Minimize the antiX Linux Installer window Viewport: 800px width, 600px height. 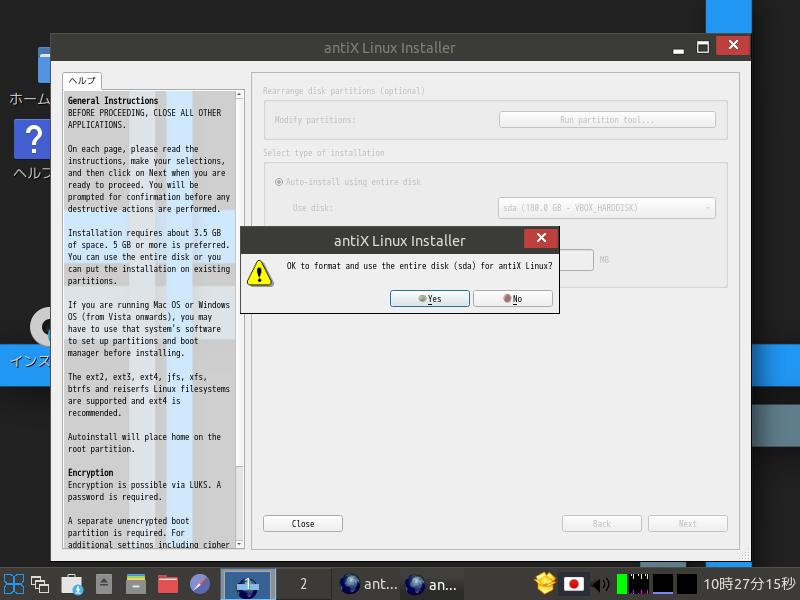click(678, 49)
